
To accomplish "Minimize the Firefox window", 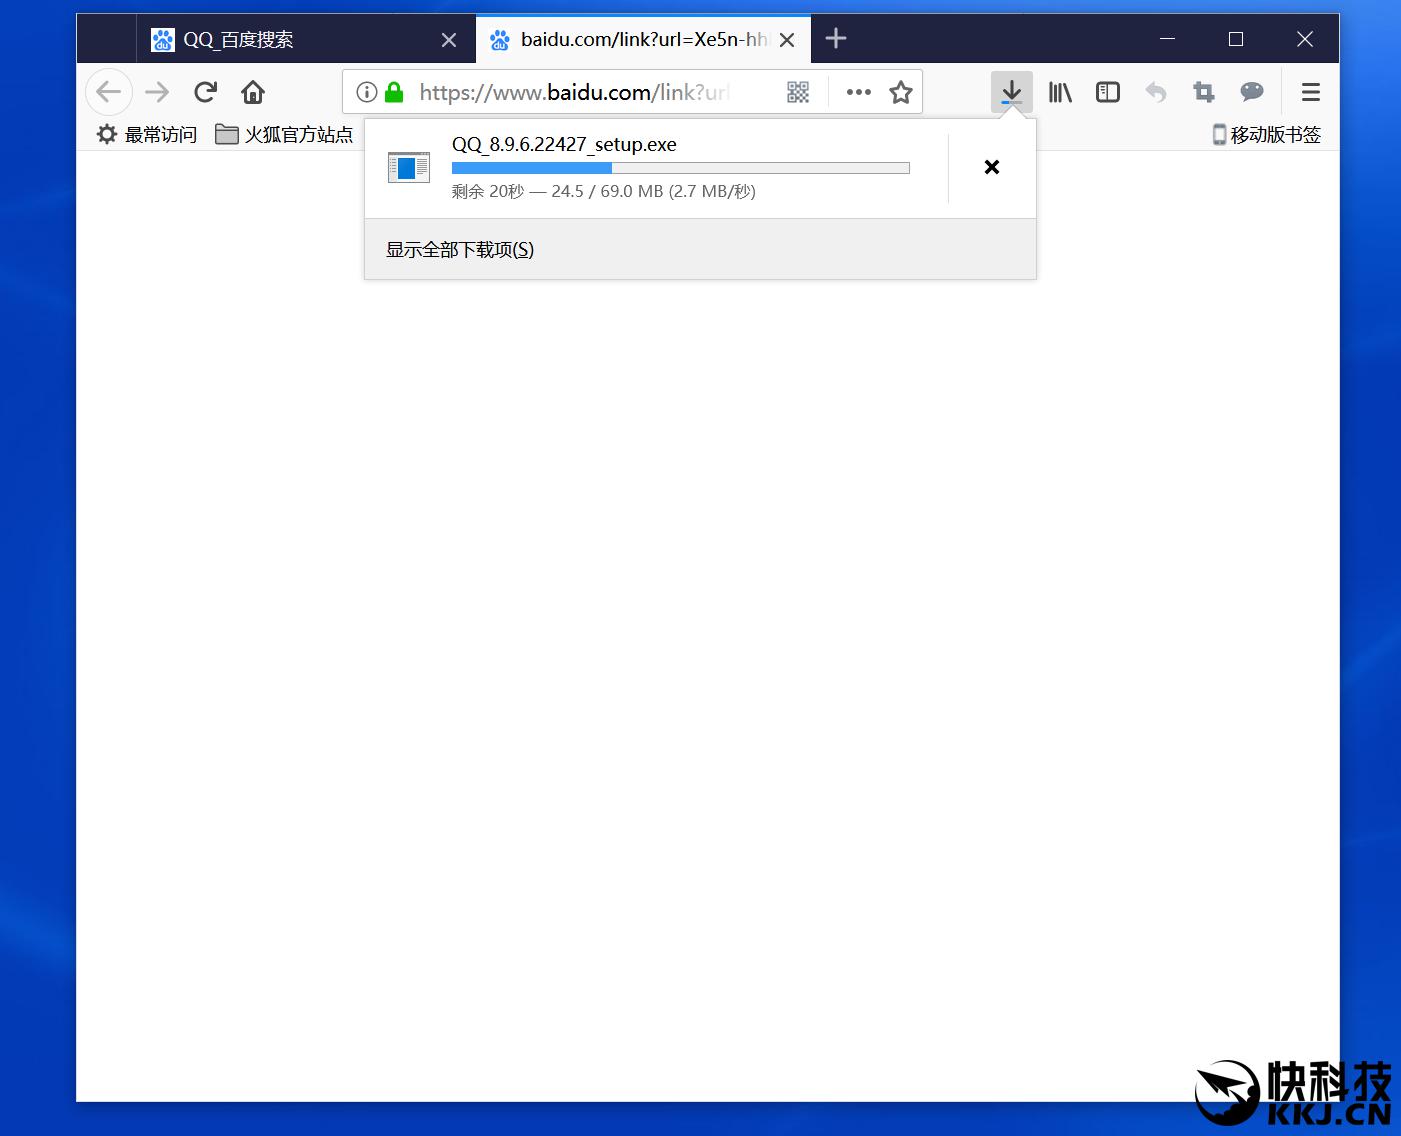I will (1167, 39).
